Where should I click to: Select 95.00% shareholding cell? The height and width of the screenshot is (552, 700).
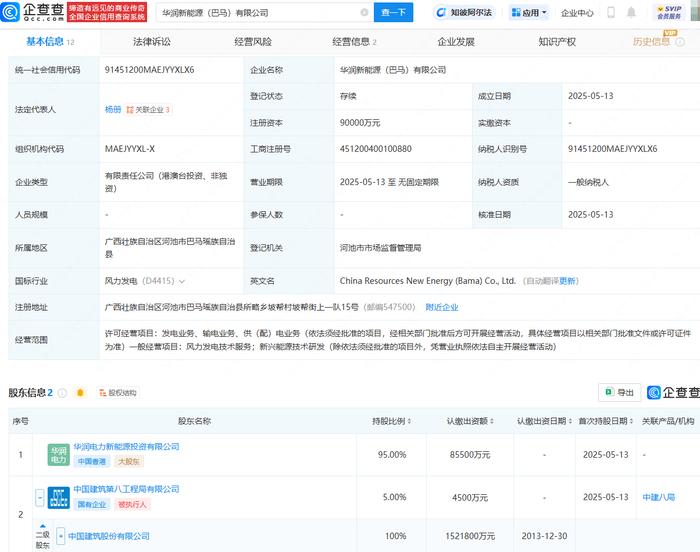tap(392, 455)
